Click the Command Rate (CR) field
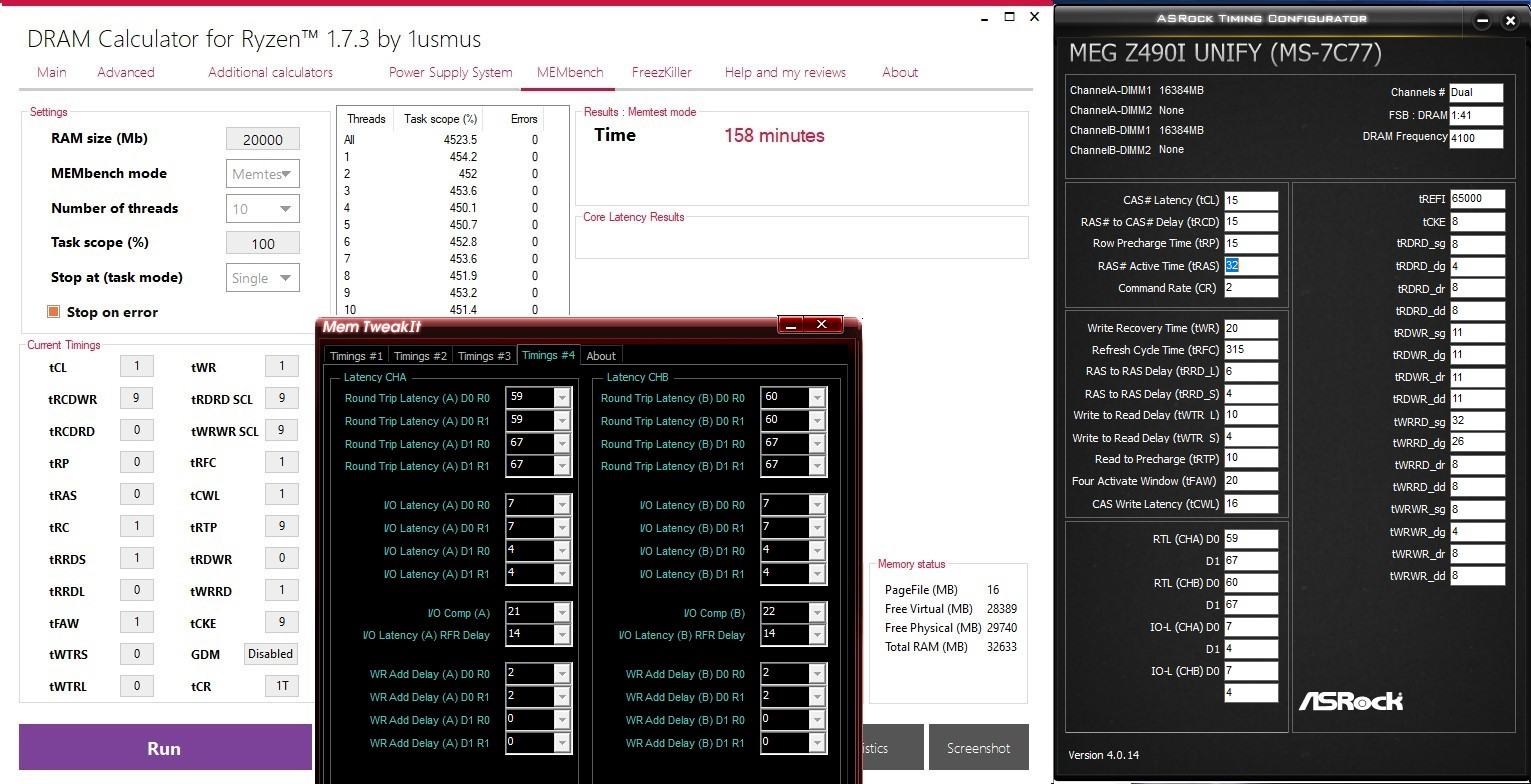This screenshot has height=784, width=1531. (x=1251, y=288)
